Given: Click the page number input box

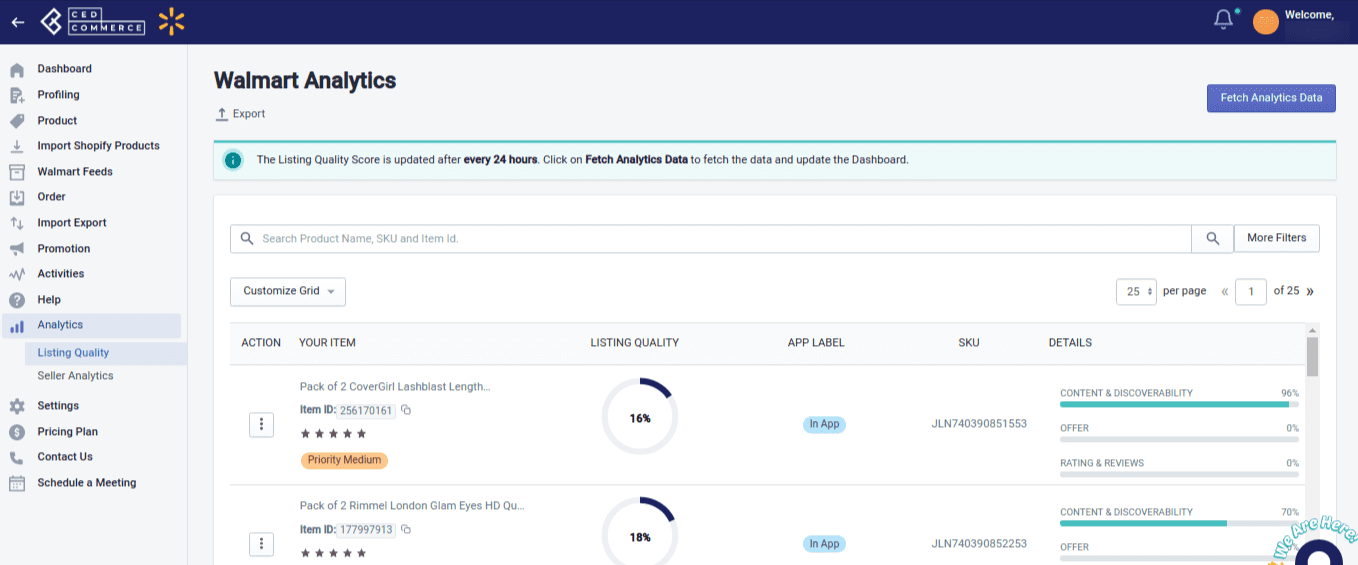Looking at the screenshot, I should tap(1251, 292).
